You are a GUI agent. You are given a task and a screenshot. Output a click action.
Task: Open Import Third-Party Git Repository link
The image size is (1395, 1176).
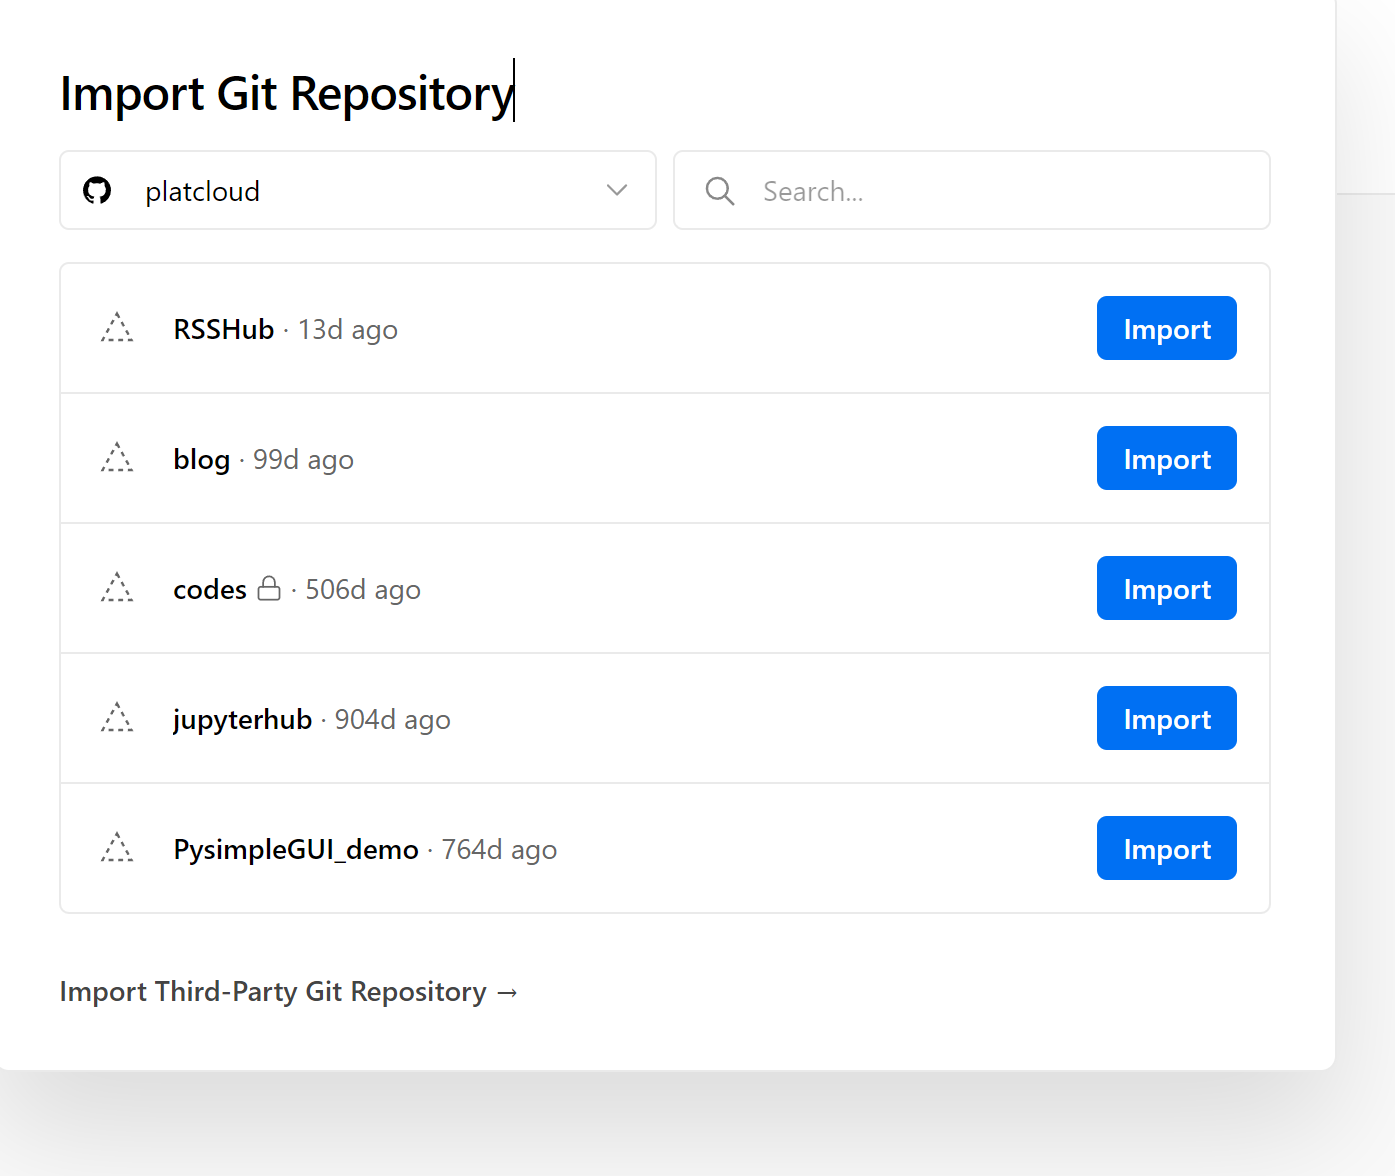coord(289,991)
